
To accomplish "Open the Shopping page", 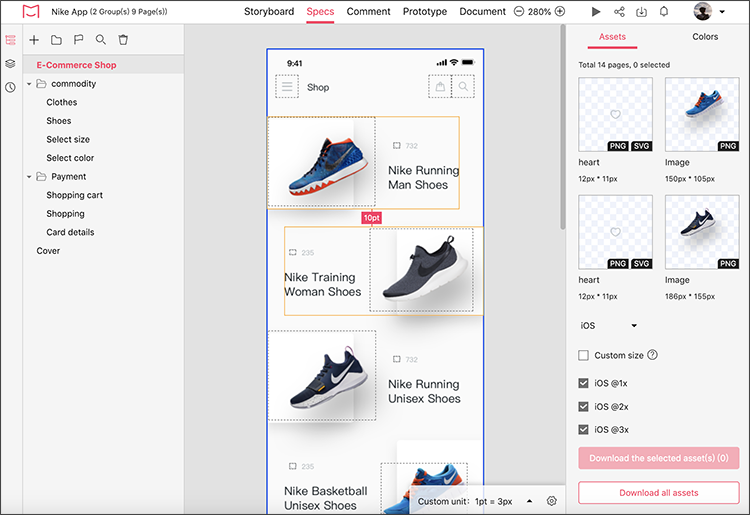I will click(66, 214).
